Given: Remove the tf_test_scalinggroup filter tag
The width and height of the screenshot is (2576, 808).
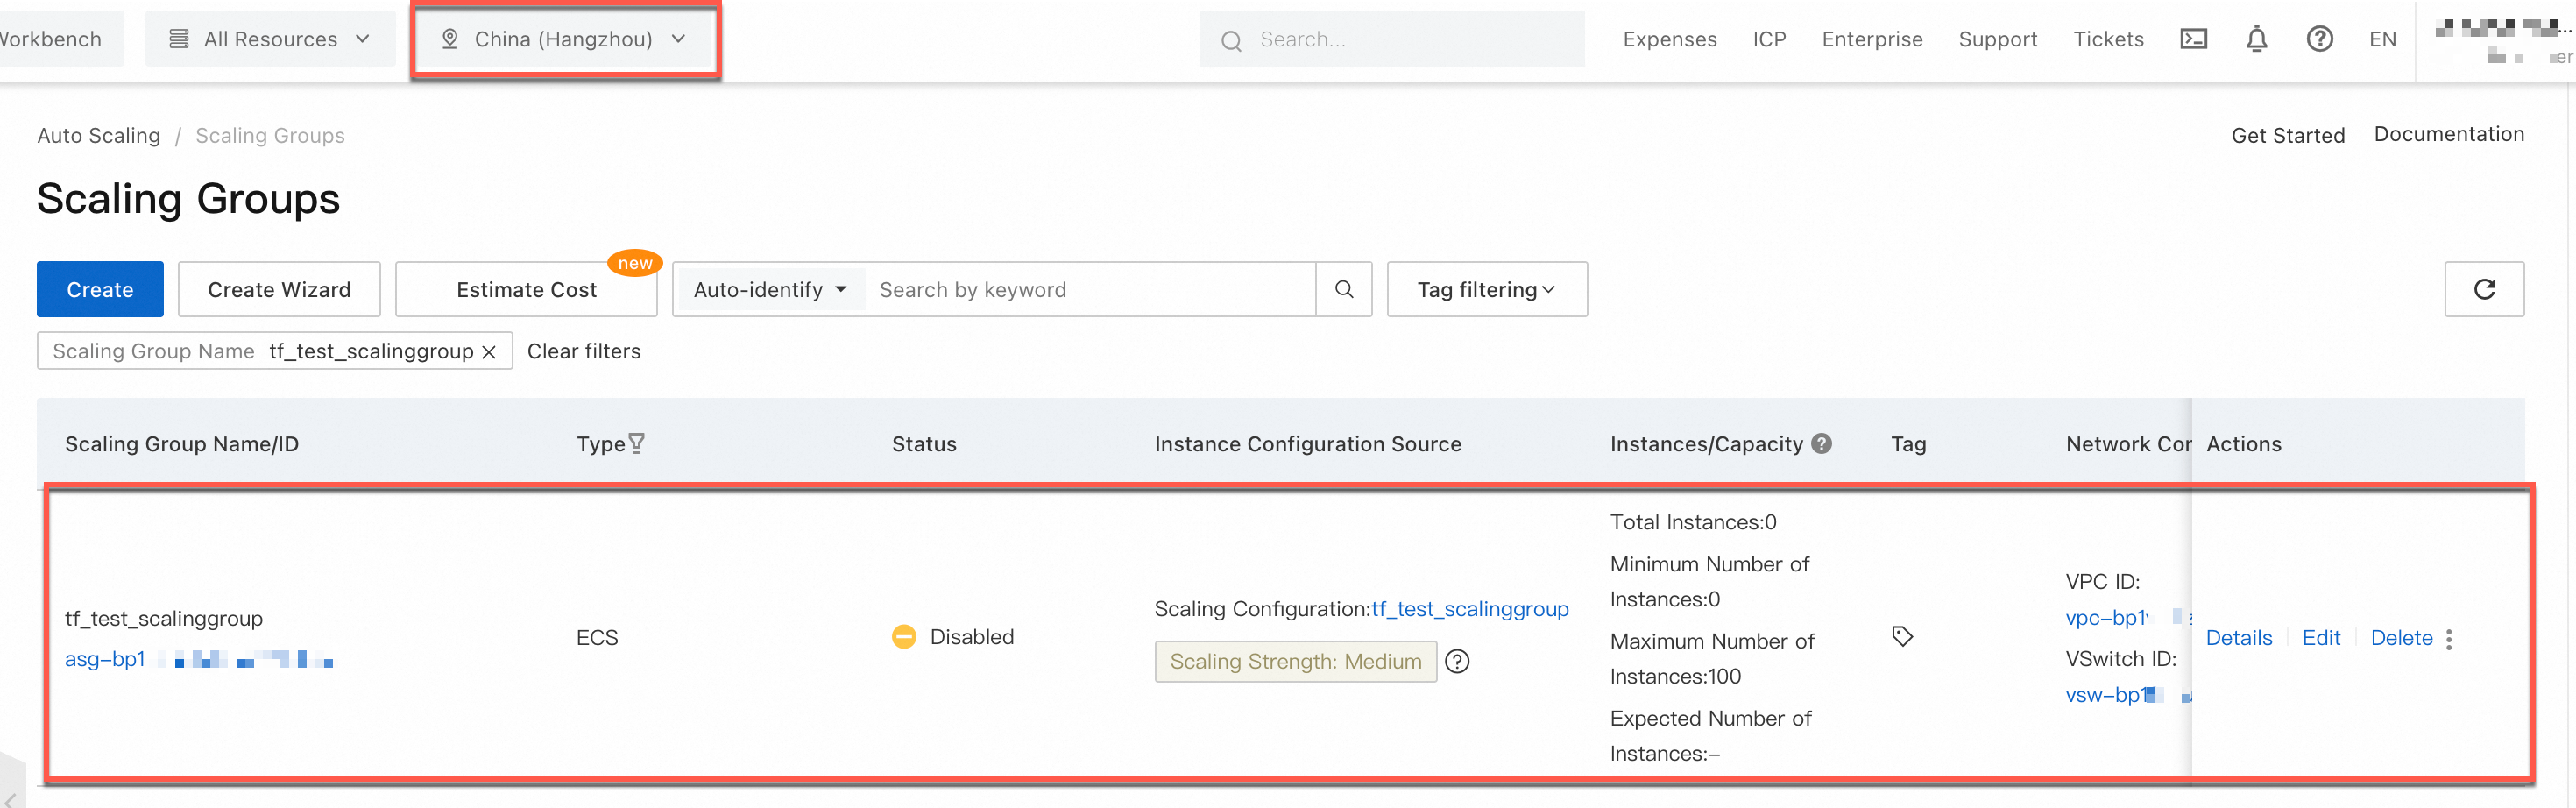Looking at the screenshot, I should pyautogui.click(x=489, y=352).
